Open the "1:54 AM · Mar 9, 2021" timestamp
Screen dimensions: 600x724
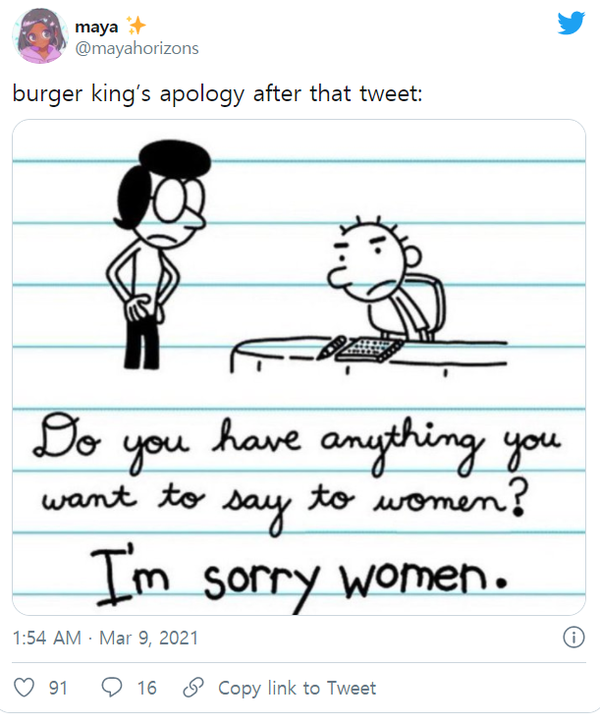click(106, 637)
